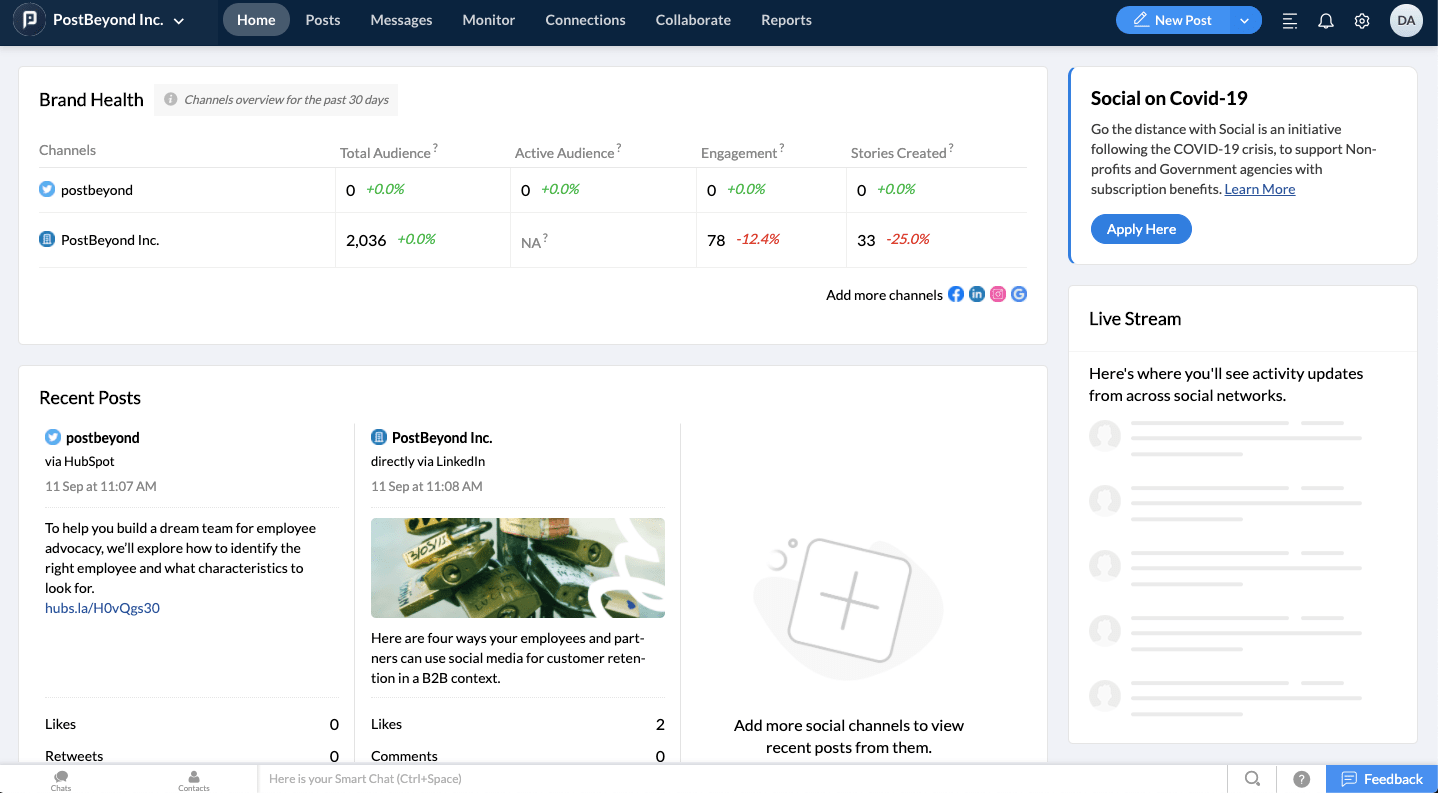The image size is (1438, 793).
Task: Open the publishing queue list icon
Action: pos(1290,21)
